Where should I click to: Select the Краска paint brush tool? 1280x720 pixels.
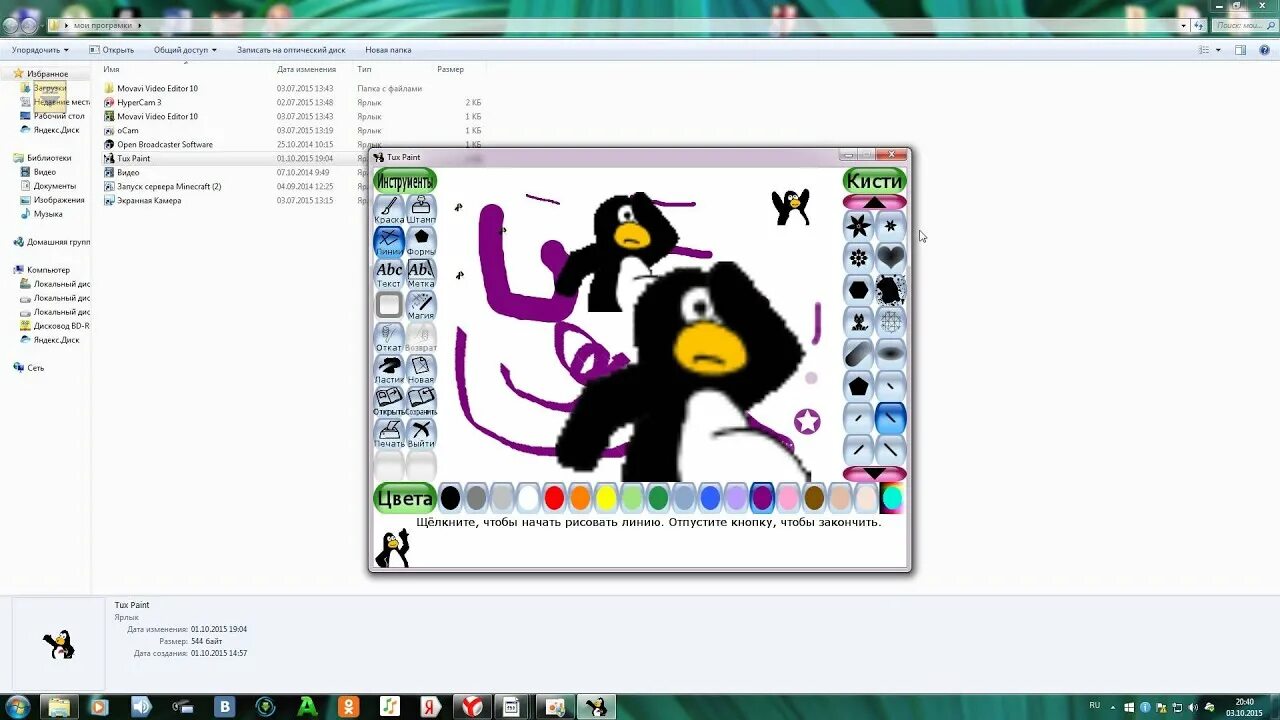pos(389,210)
